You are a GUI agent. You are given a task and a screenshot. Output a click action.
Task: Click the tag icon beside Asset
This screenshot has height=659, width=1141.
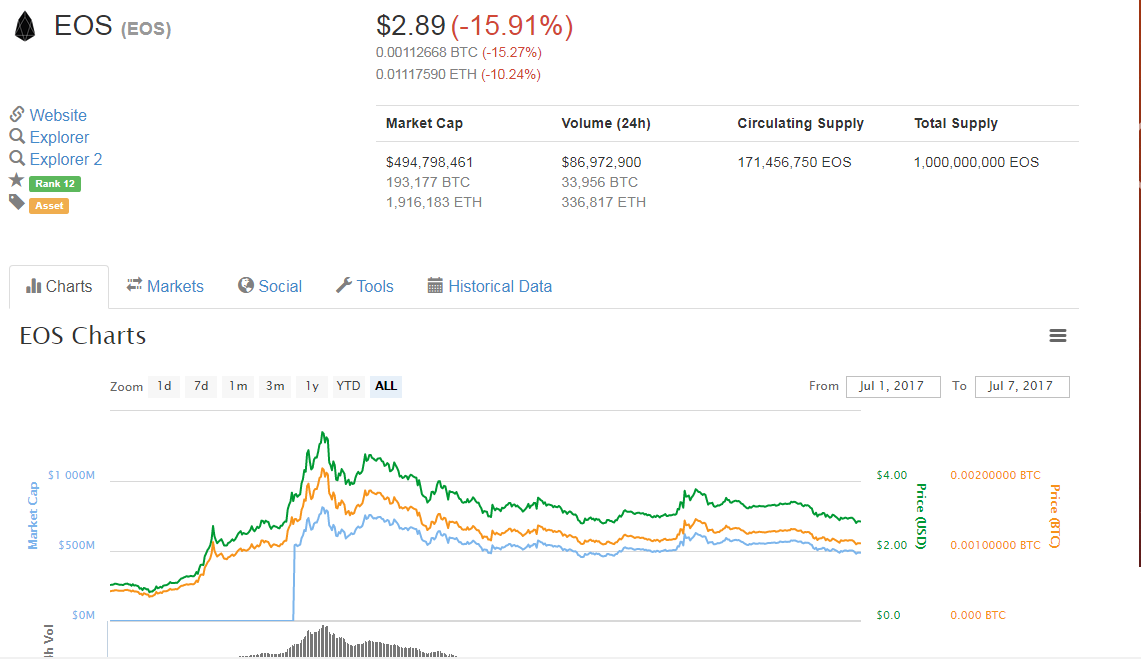tap(17, 202)
